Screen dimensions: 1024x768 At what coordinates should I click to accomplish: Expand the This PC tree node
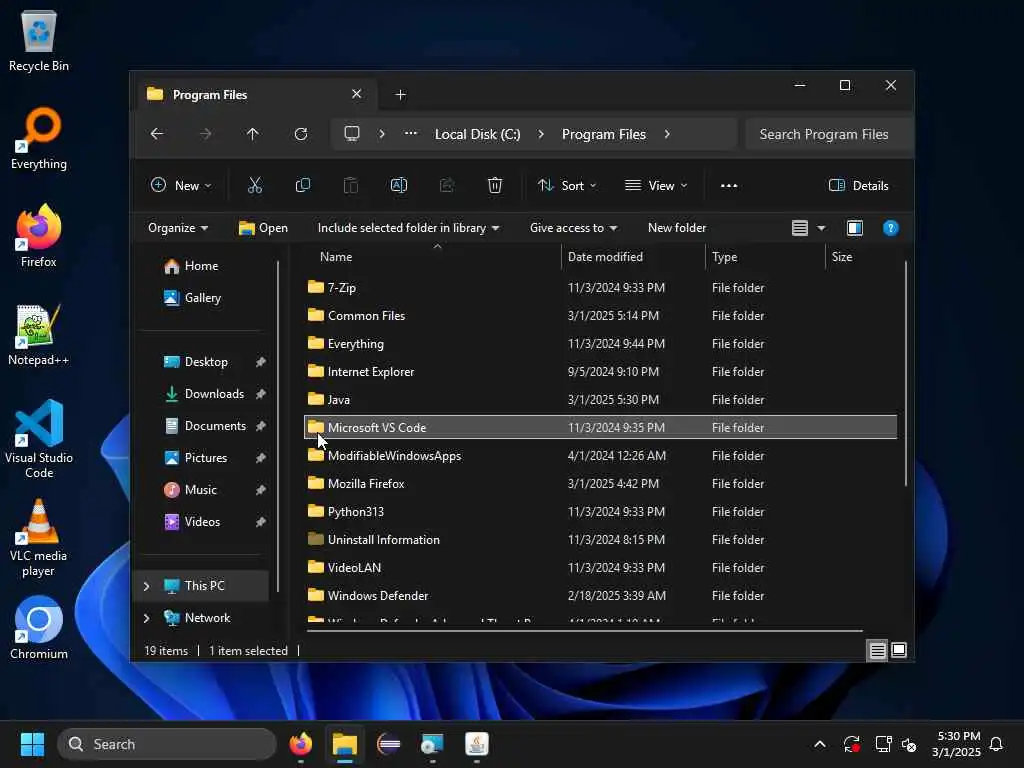[146, 586]
